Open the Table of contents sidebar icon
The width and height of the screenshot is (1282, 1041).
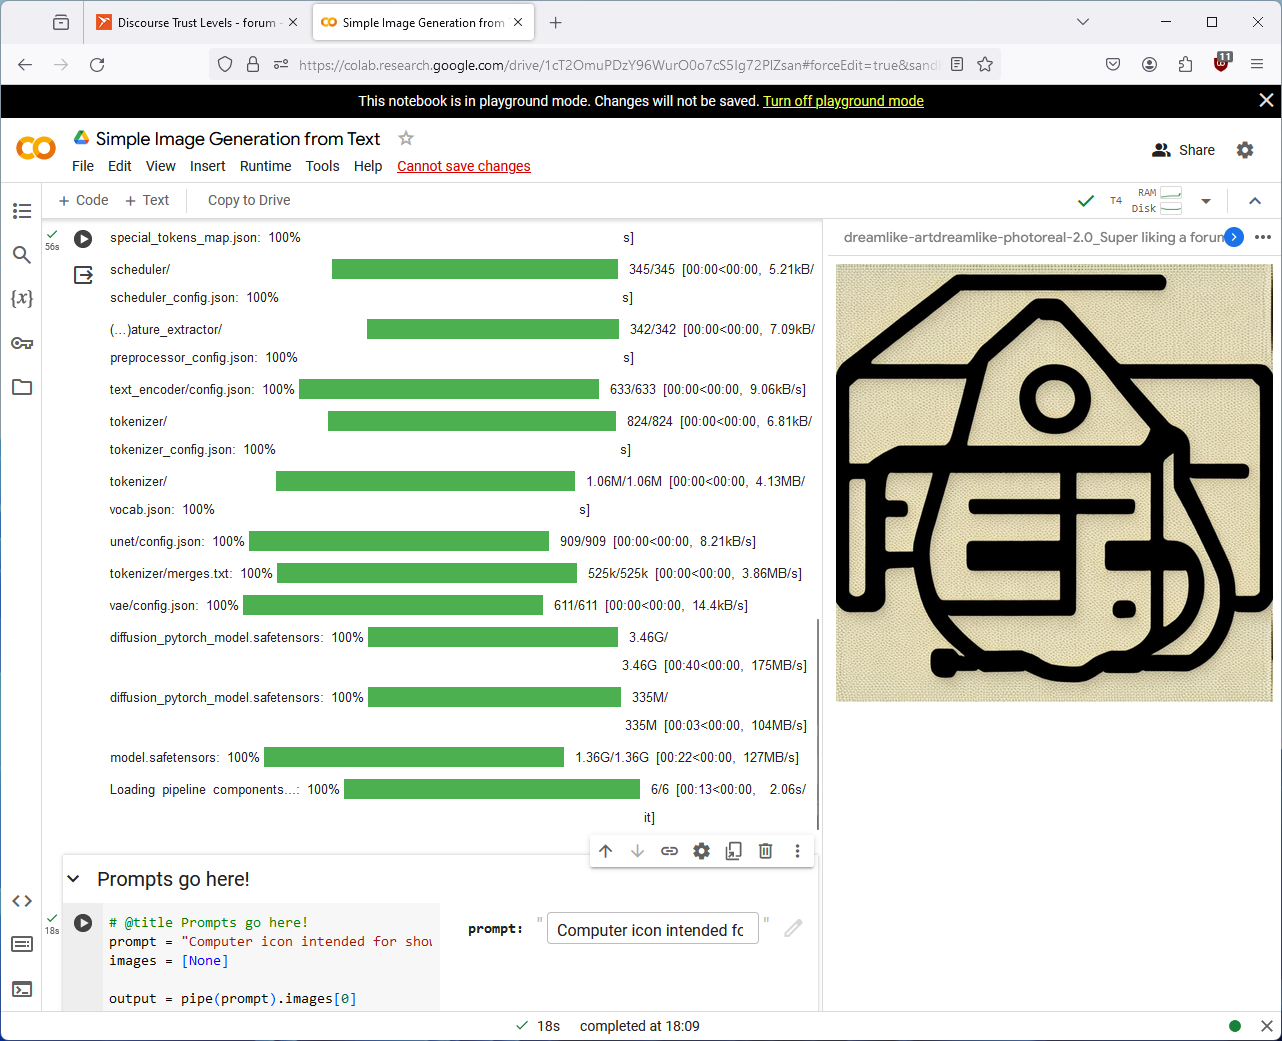tap(22, 211)
